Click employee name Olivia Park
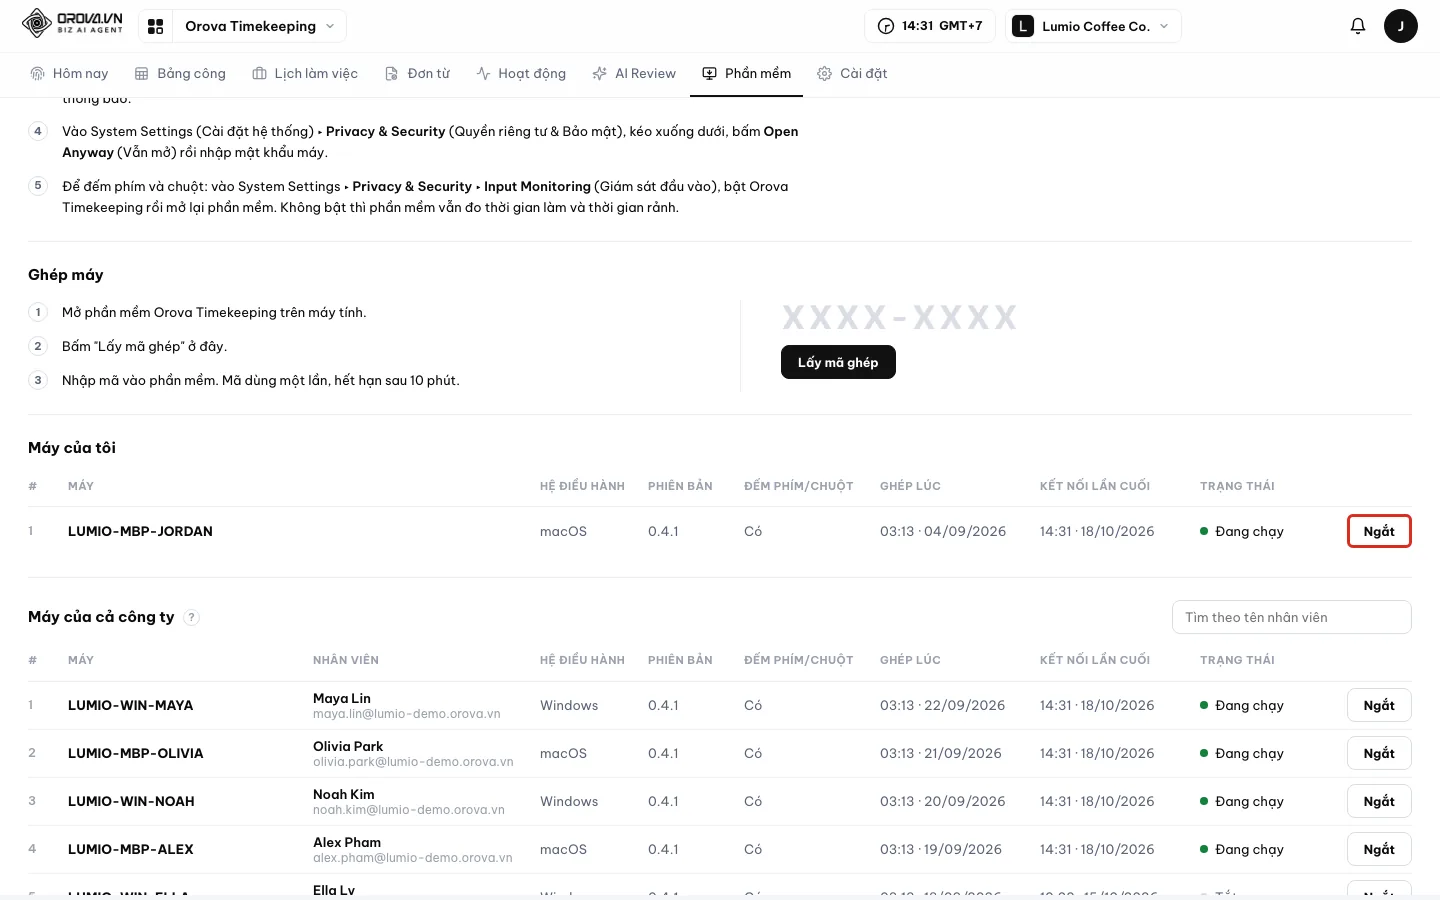This screenshot has width=1440, height=900. (348, 746)
